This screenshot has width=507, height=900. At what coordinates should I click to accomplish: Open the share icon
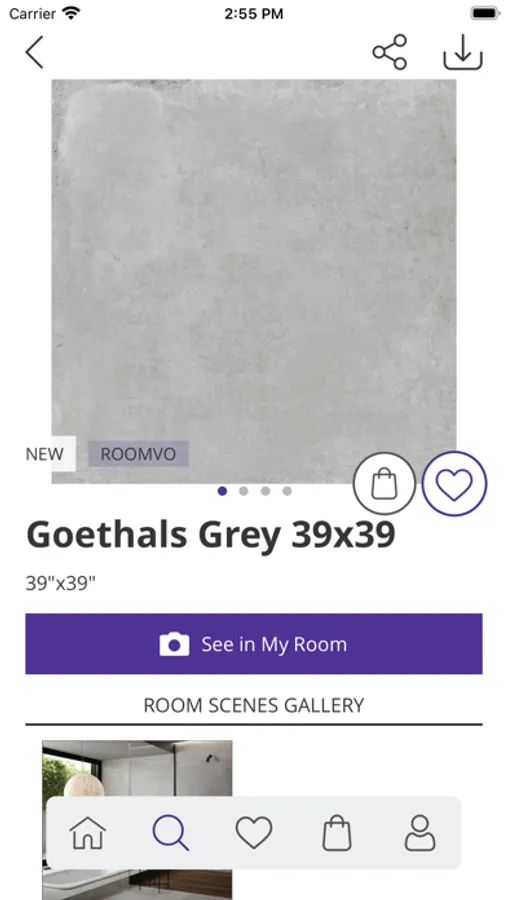[390, 52]
